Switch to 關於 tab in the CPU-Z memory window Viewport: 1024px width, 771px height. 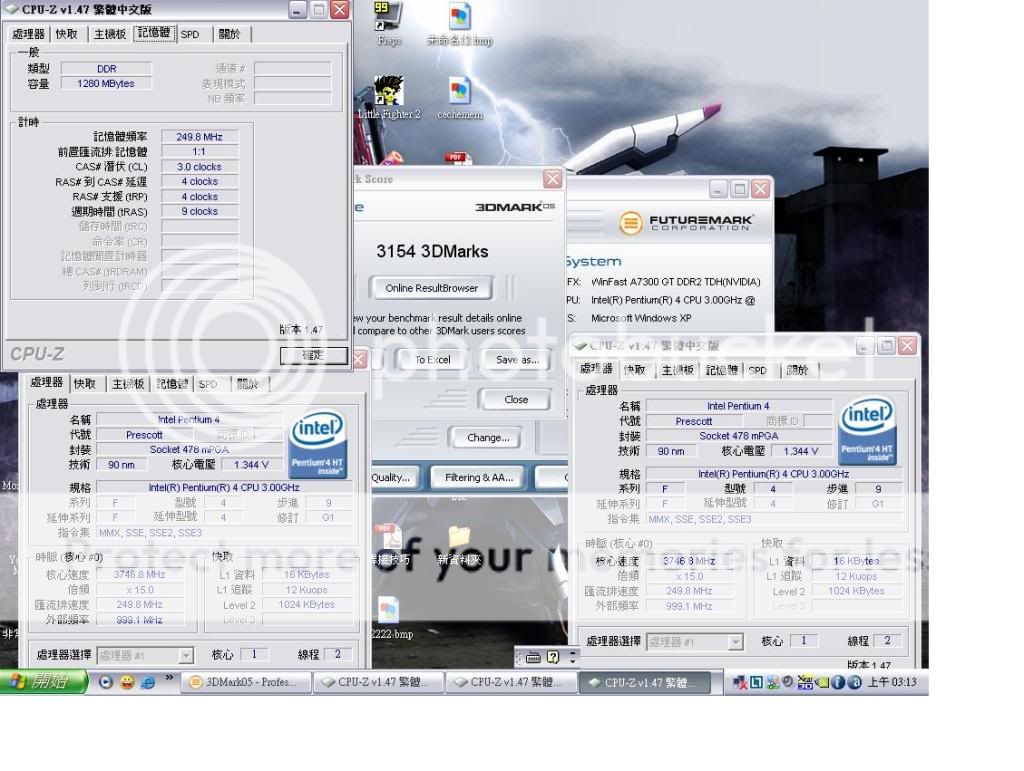(229, 34)
